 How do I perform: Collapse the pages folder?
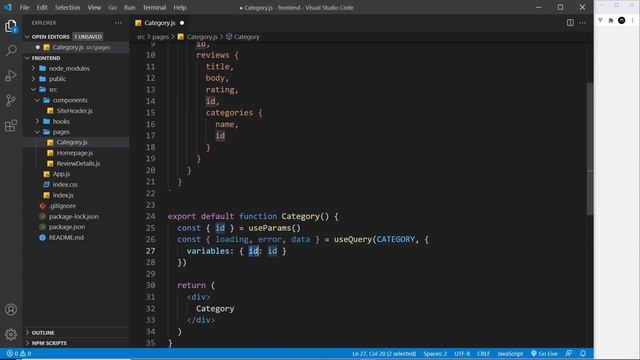(61, 132)
